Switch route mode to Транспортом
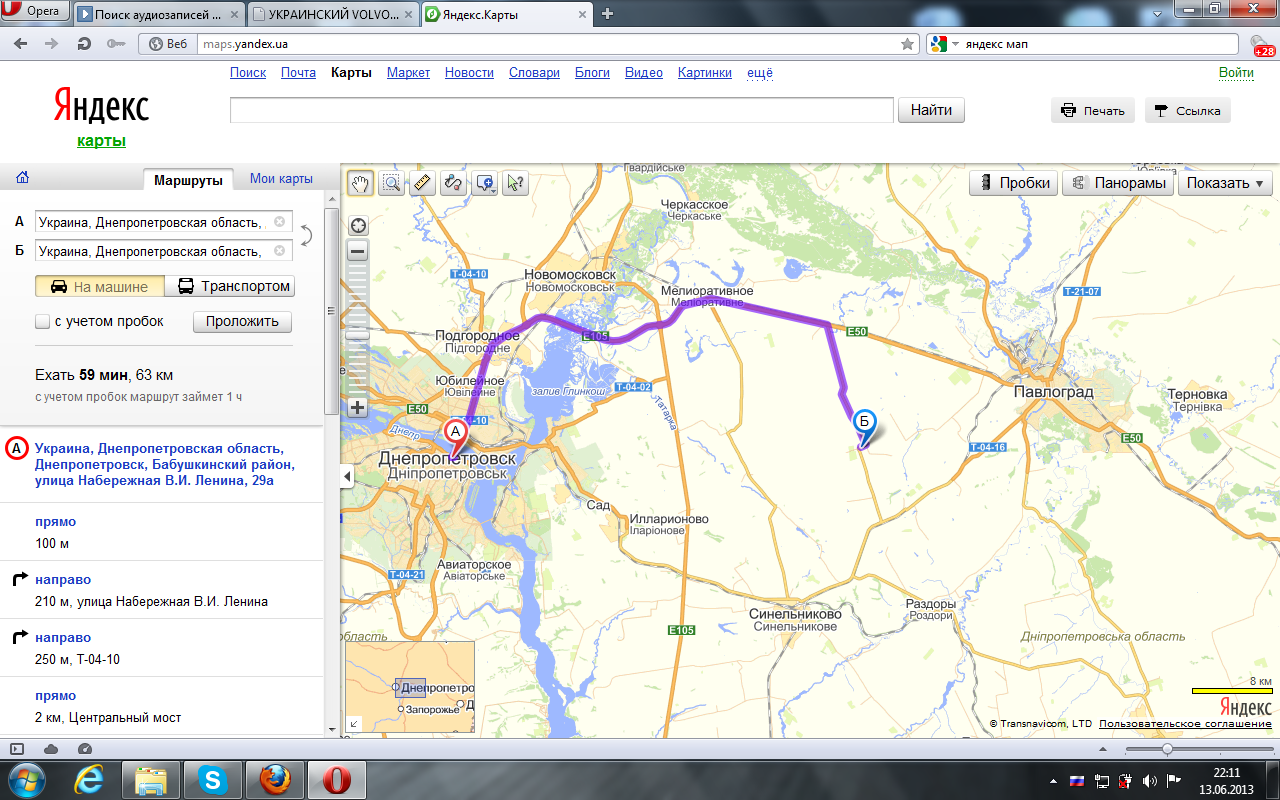This screenshot has width=1280, height=800. pyautogui.click(x=234, y=287)
